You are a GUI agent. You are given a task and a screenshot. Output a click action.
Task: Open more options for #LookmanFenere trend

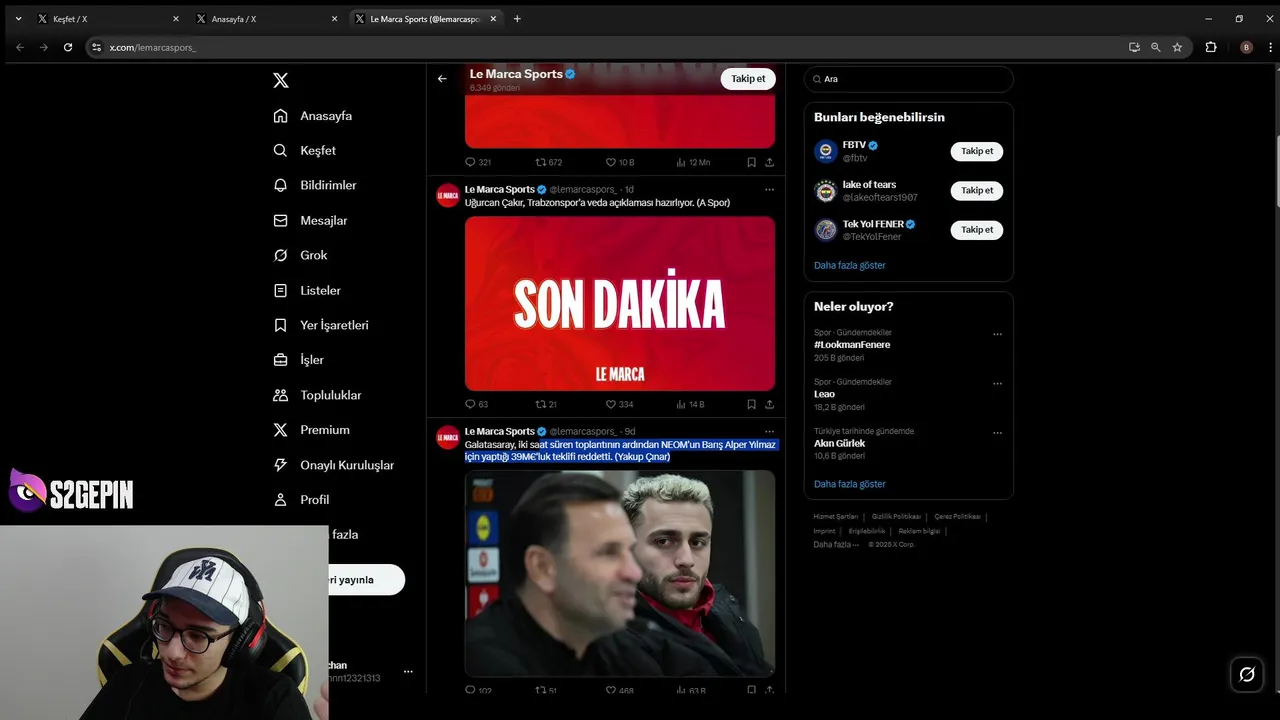click(x=997, y=334)
